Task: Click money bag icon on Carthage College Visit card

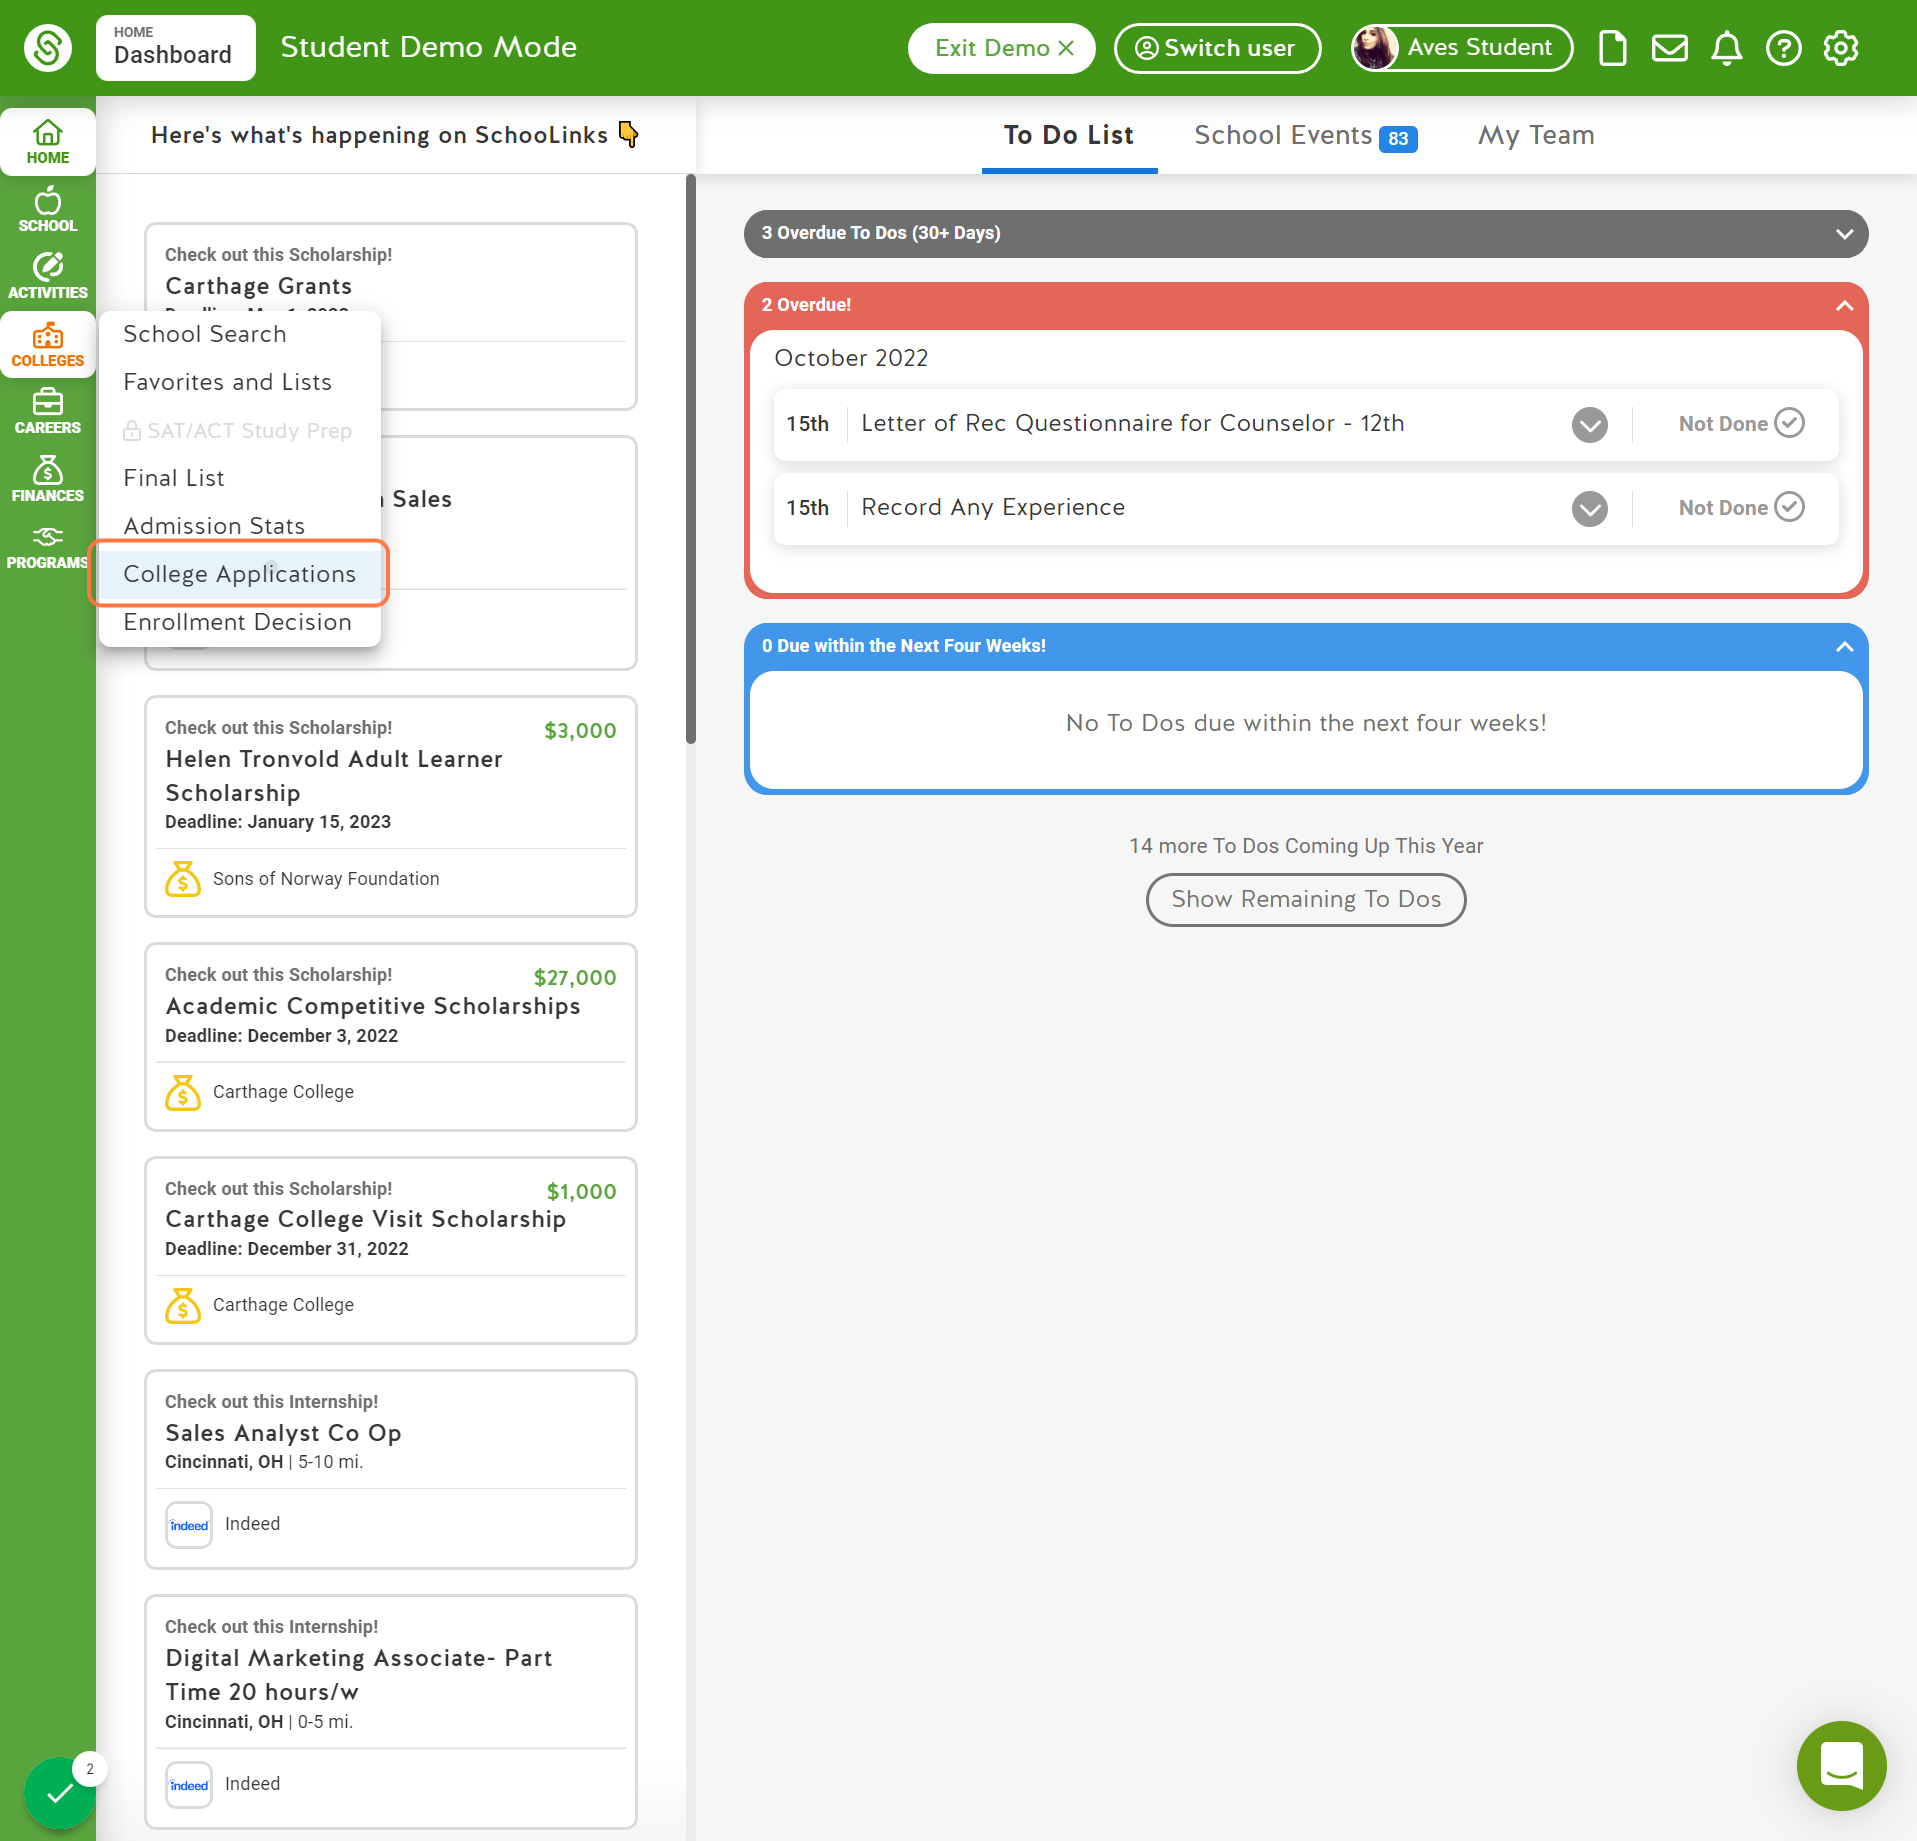Action: [183, 1305]
